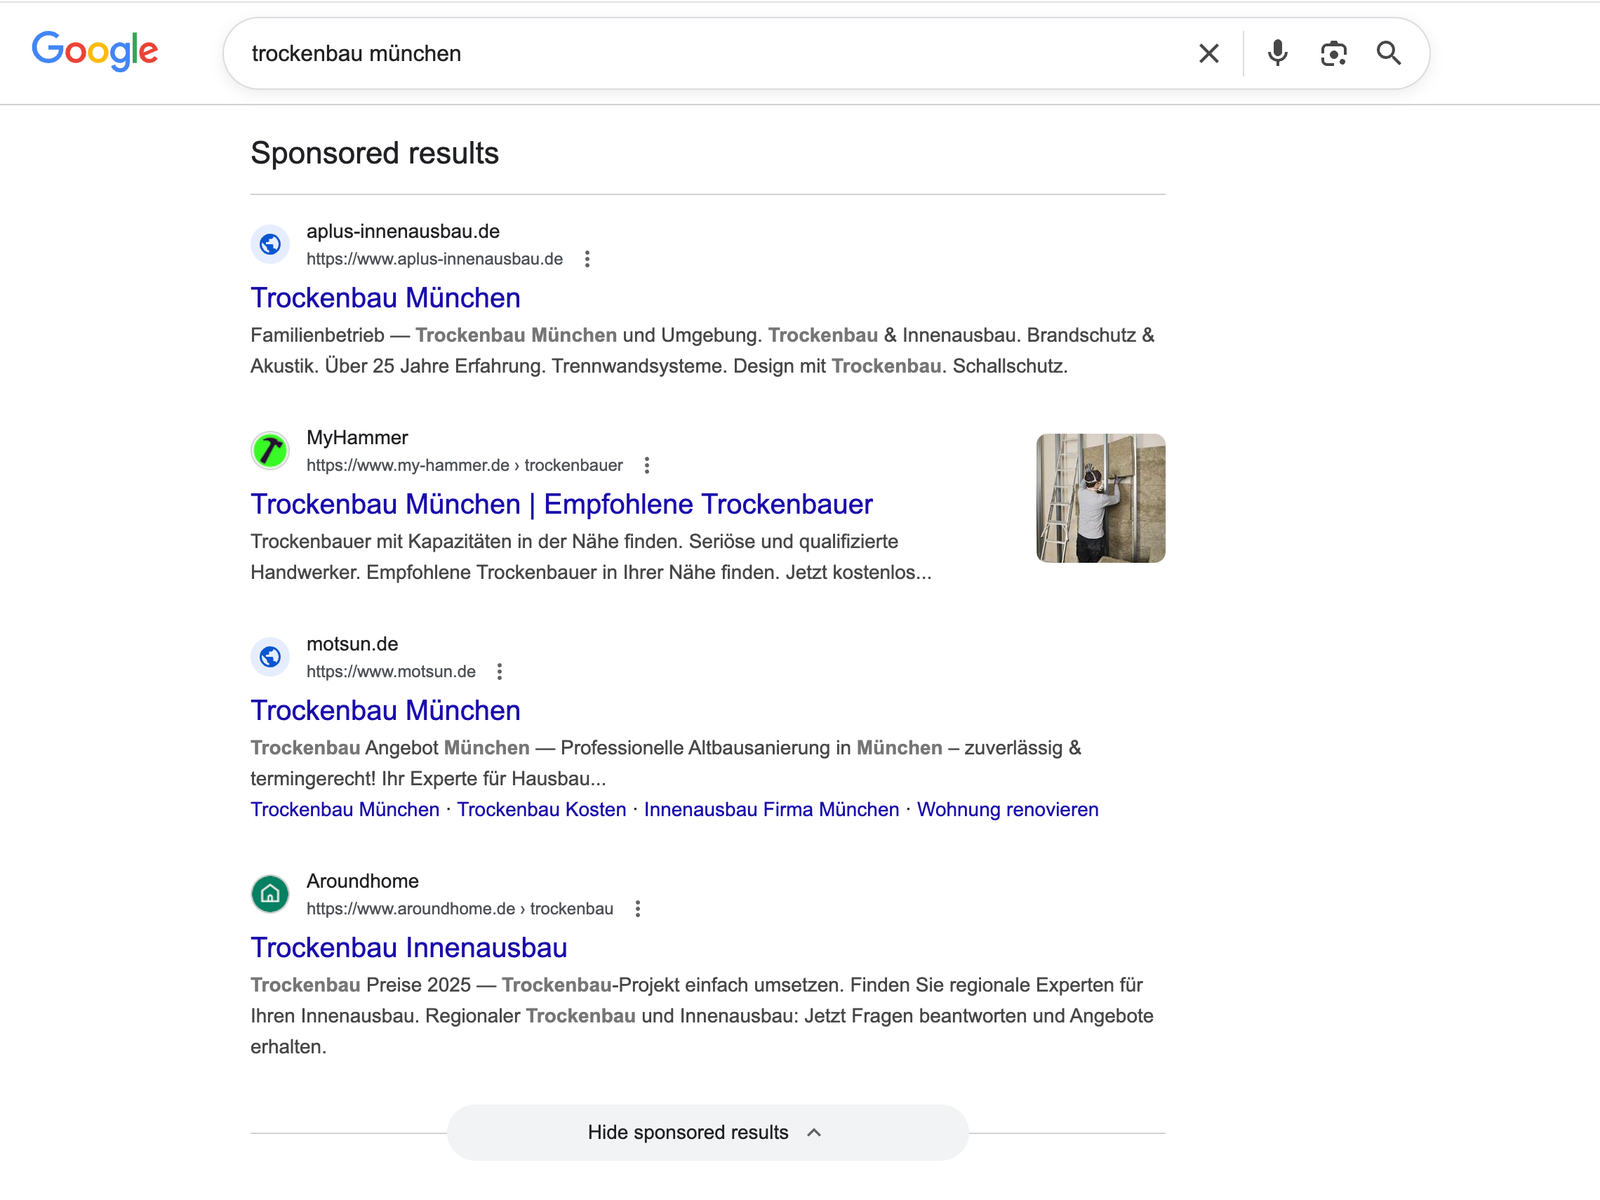The width and height of the screenshot is (1600, 1200).
Task: Open search by image camera icon
Action: pyautogui.click(x=1333, y=54)
